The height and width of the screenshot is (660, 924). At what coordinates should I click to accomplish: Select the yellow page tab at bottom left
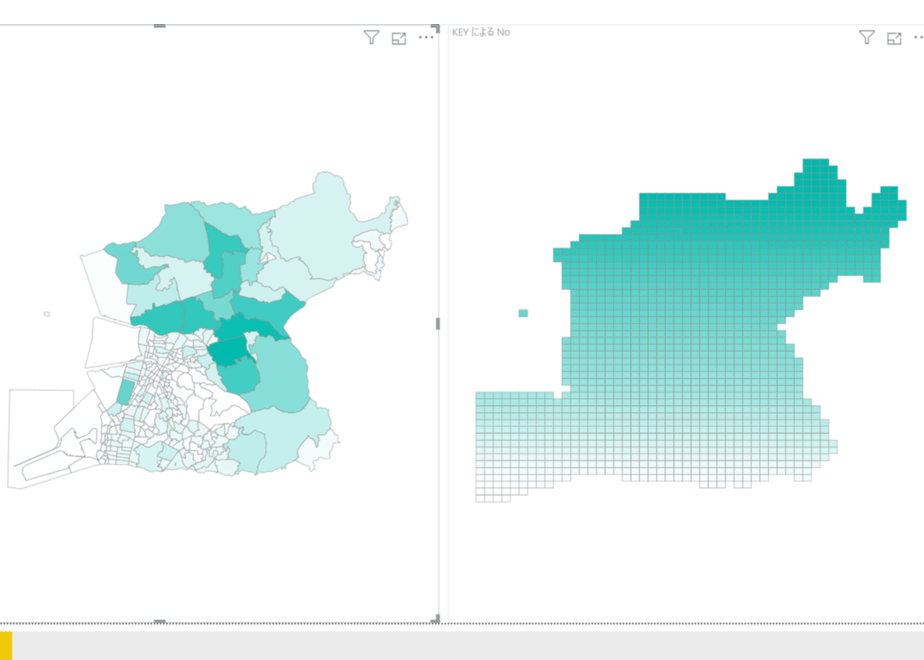[6, 645]
